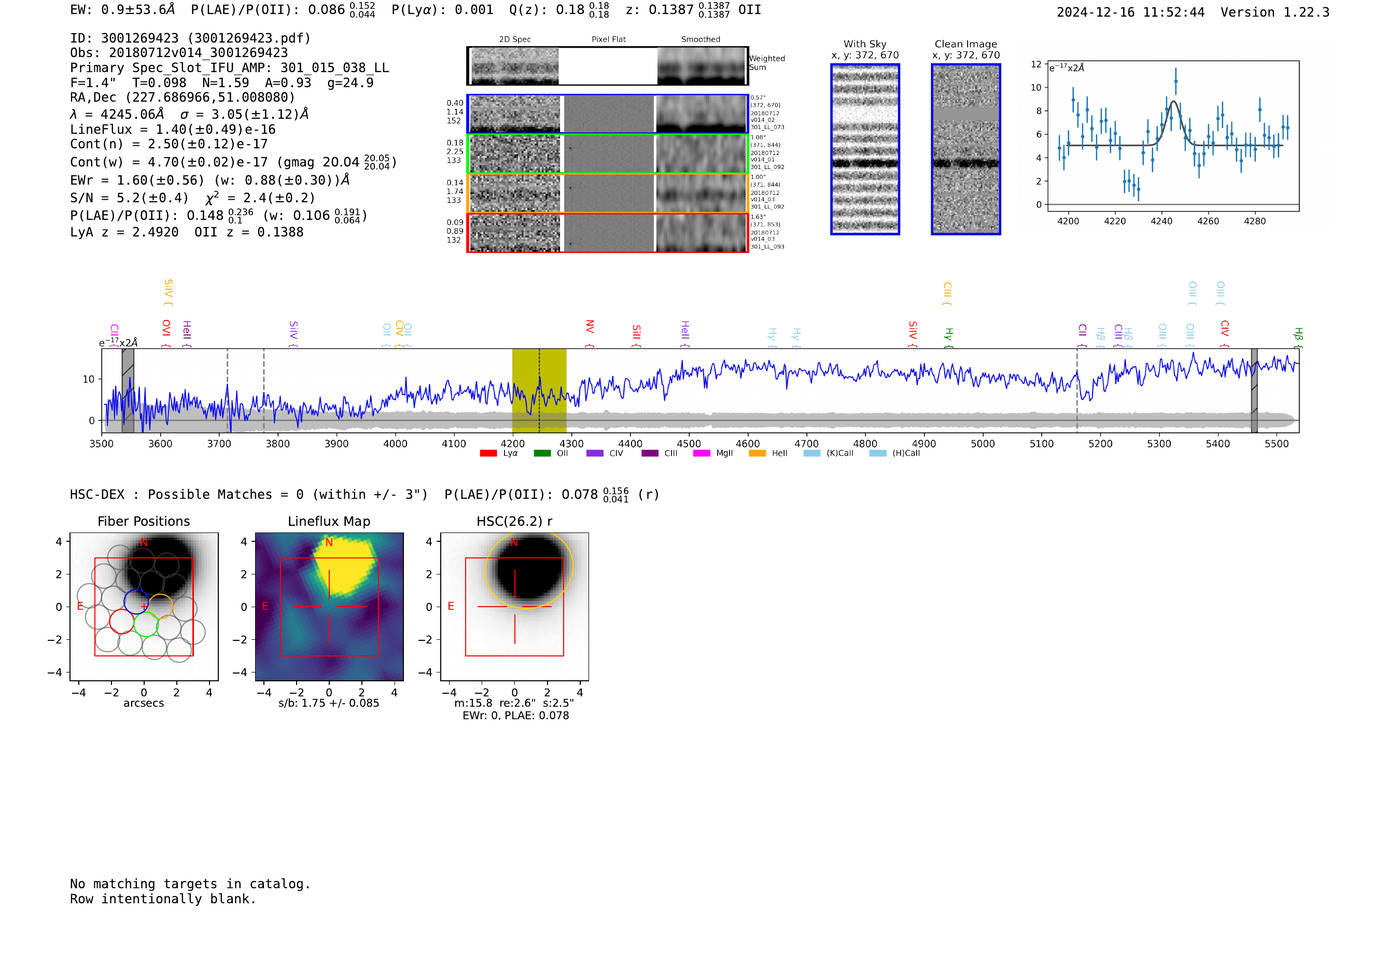Click the orange SiIV line label
This screenshot has width=1400, height=953.
click(169, 291)
